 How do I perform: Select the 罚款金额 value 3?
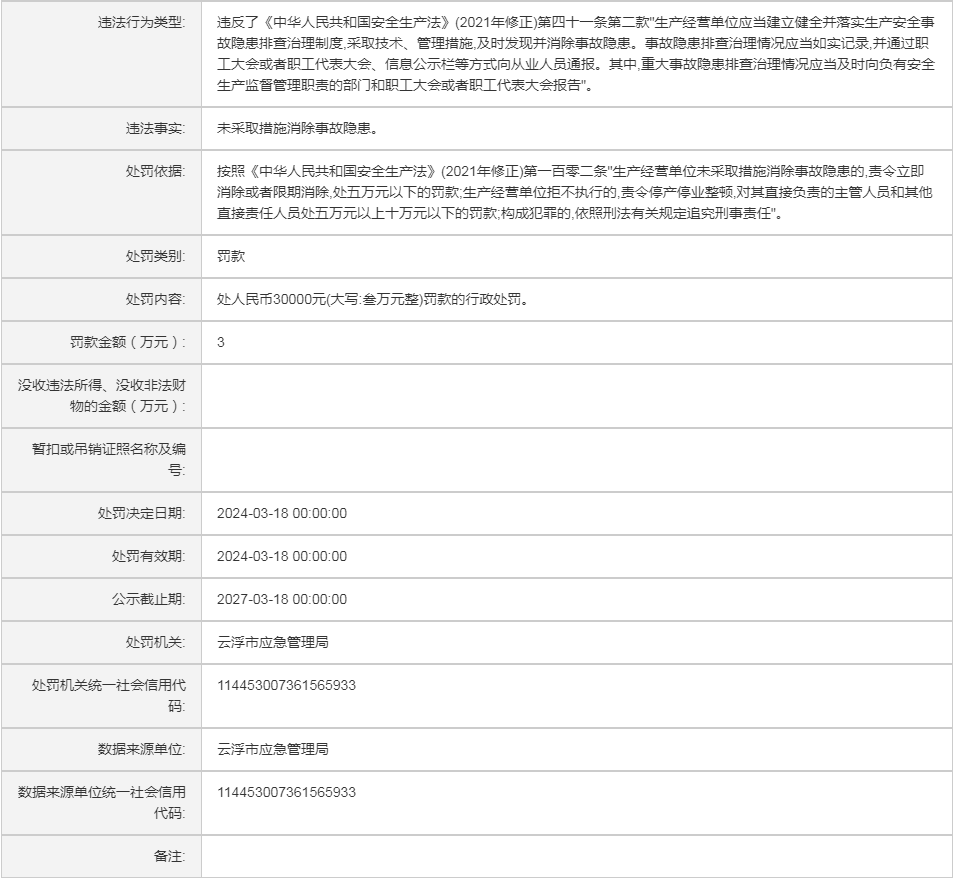coord(221,342)
